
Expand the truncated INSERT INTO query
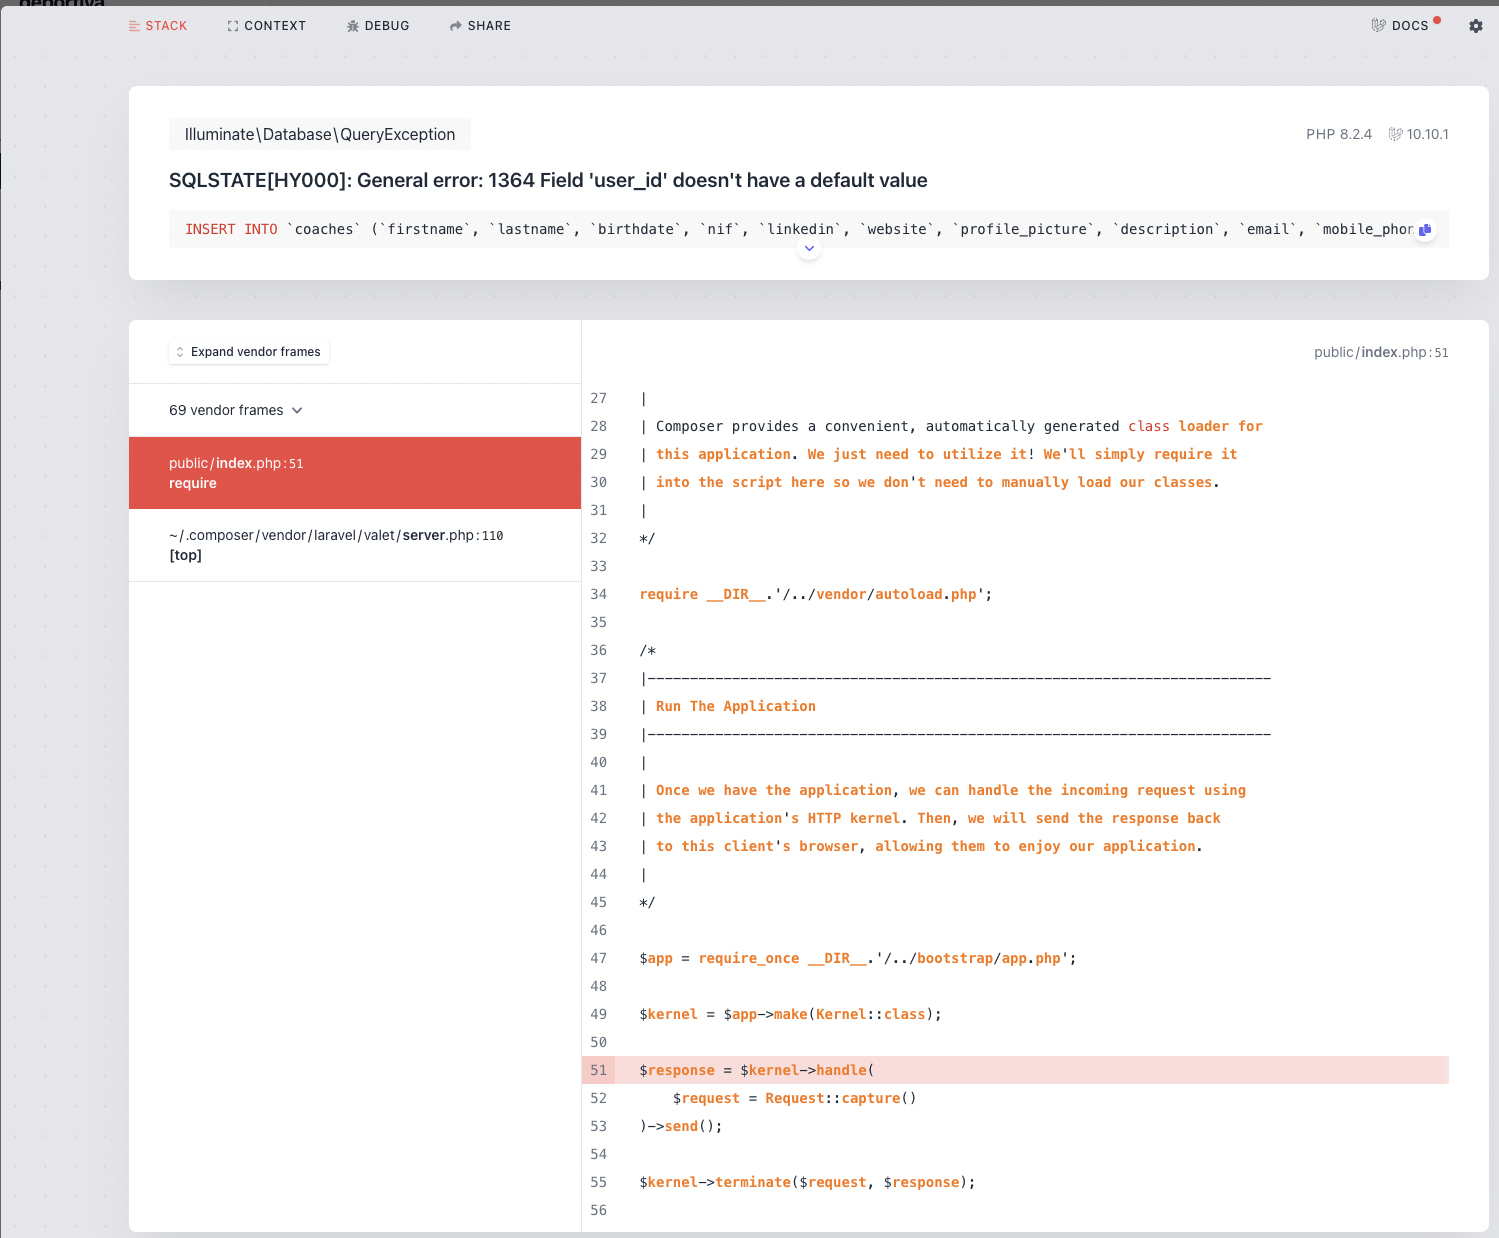click(x=809, y=248)
